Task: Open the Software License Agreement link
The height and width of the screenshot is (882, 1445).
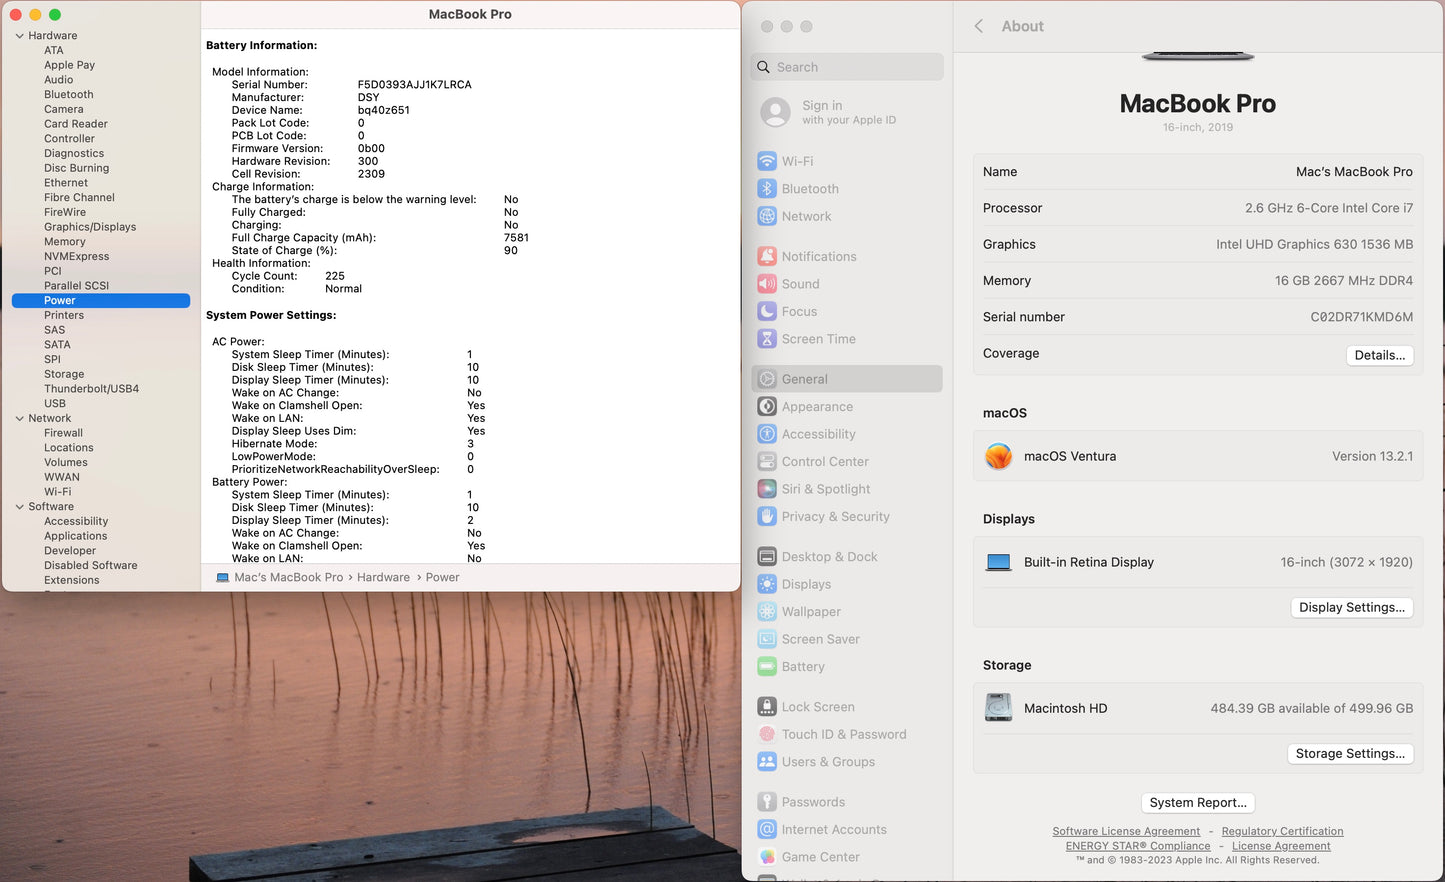Action: pyautogui.click(x=1126, y=831)
